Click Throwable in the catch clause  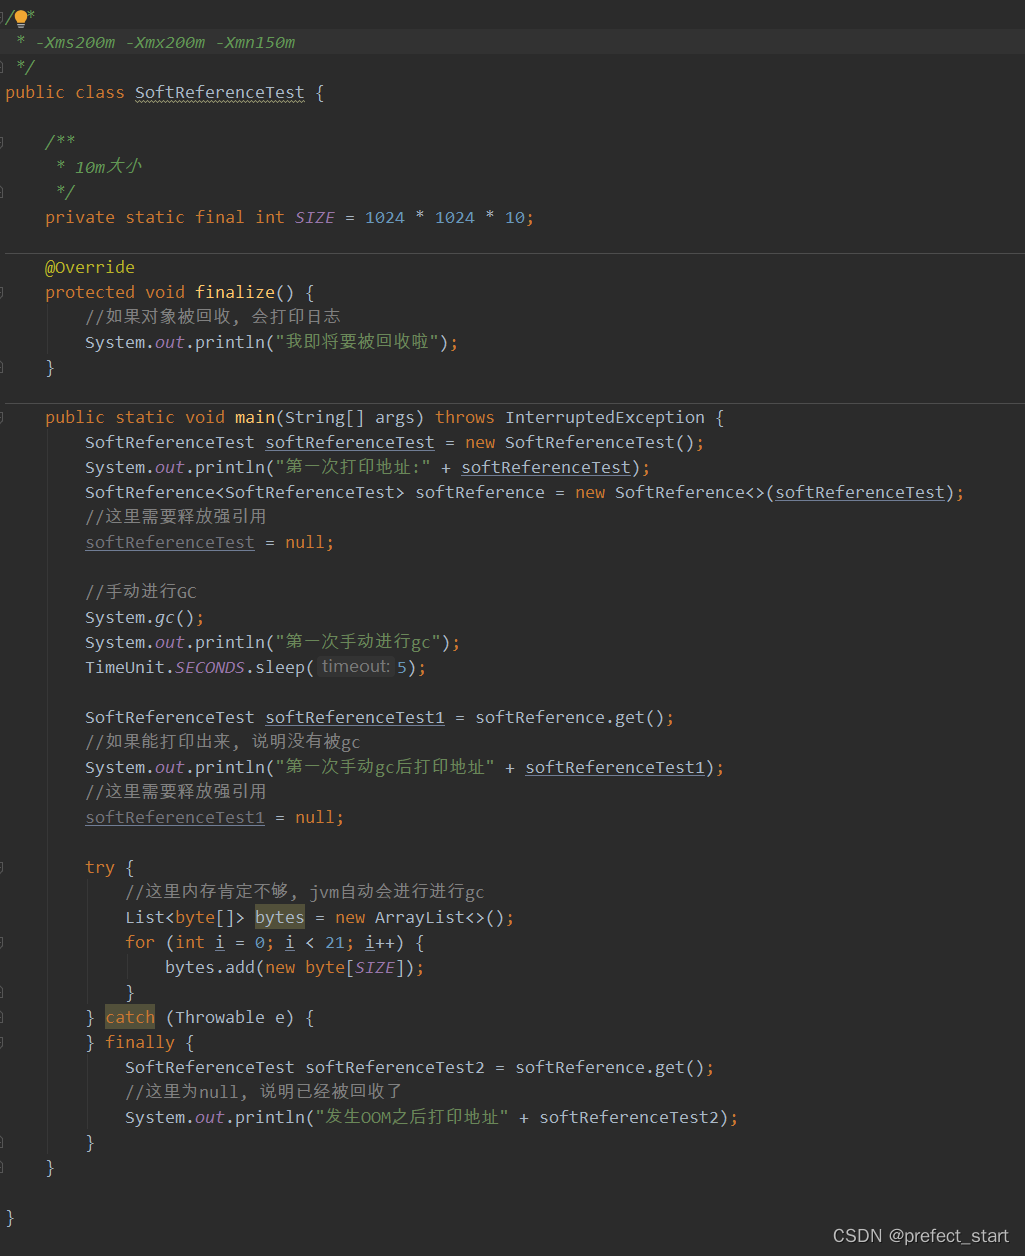220,1017
